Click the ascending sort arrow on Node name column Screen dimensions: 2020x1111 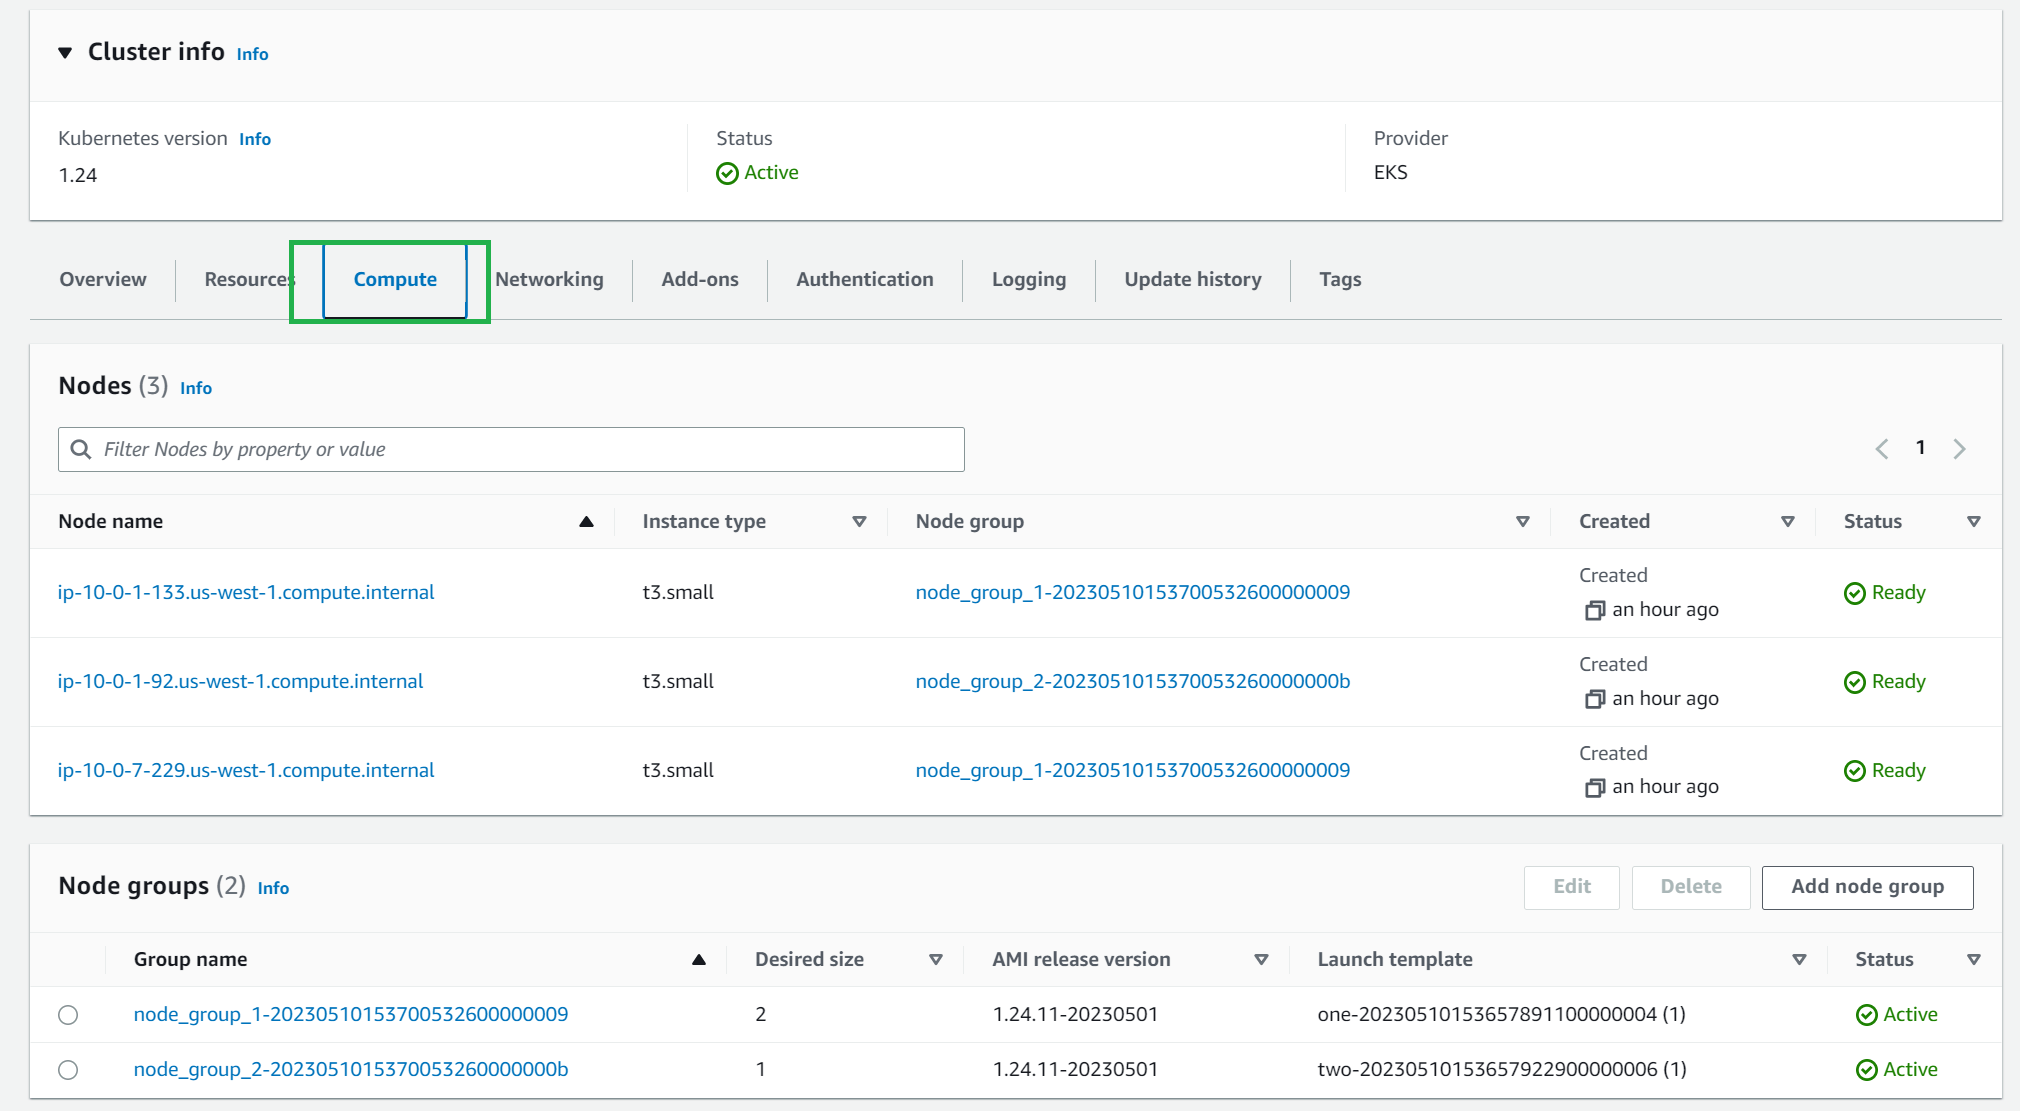[587, 521]
